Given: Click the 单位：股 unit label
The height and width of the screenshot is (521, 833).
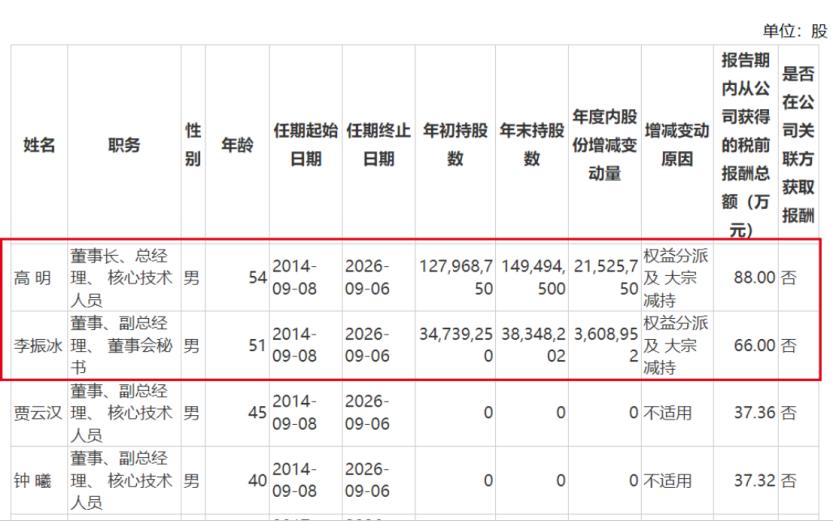Looking at the screenshot, I should point(795,30).
